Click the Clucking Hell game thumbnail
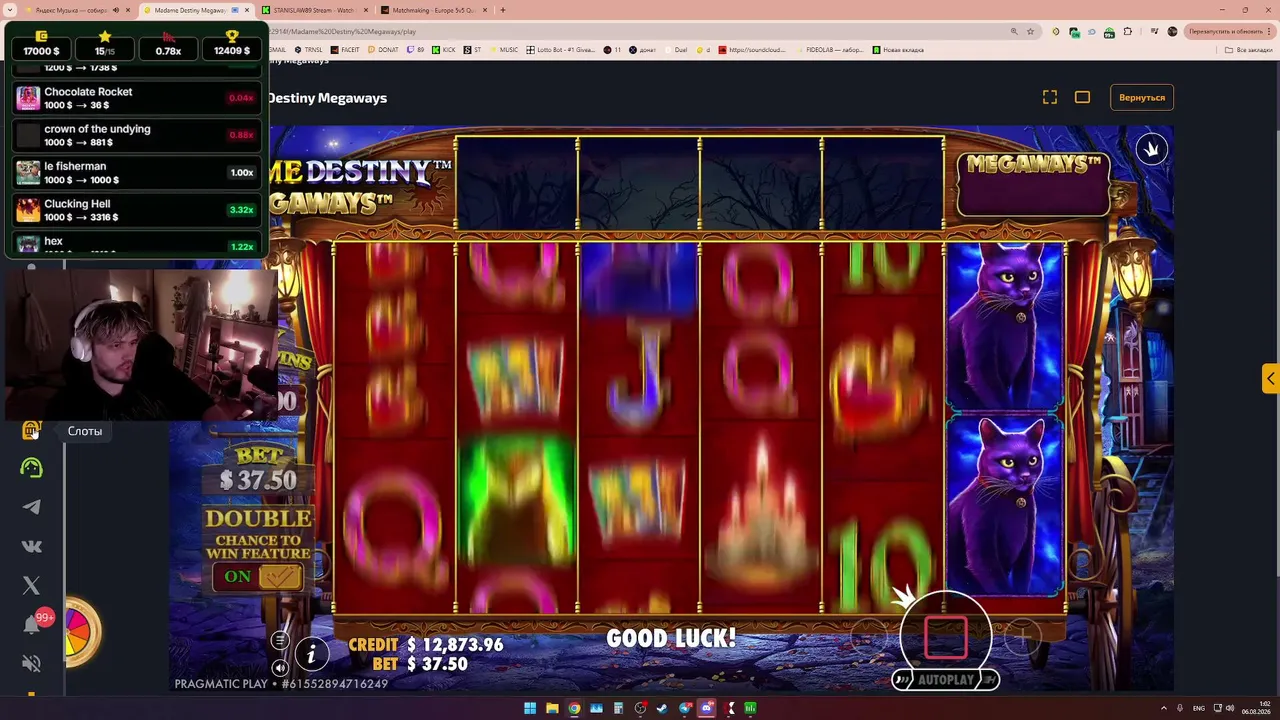1280x720 pixels. click(28, 210)
